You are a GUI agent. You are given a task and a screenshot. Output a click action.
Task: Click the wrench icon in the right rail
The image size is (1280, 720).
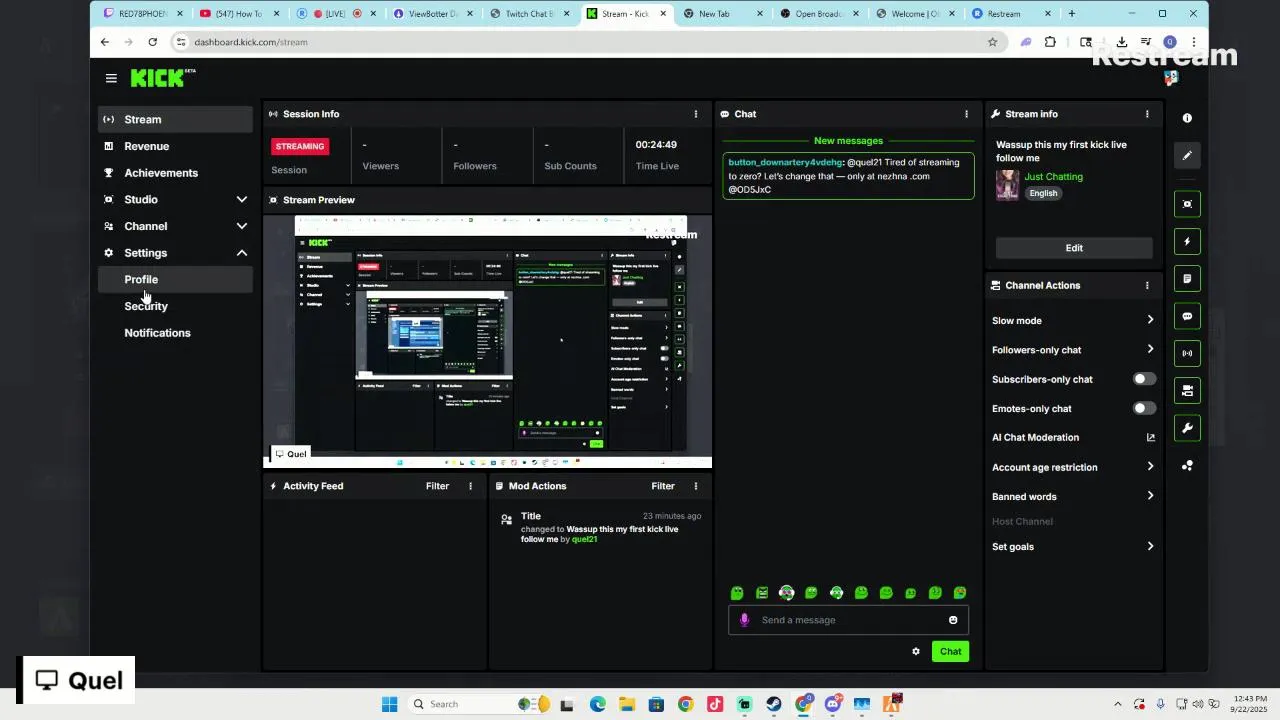pyautogui.click(x=1187, y=428)
